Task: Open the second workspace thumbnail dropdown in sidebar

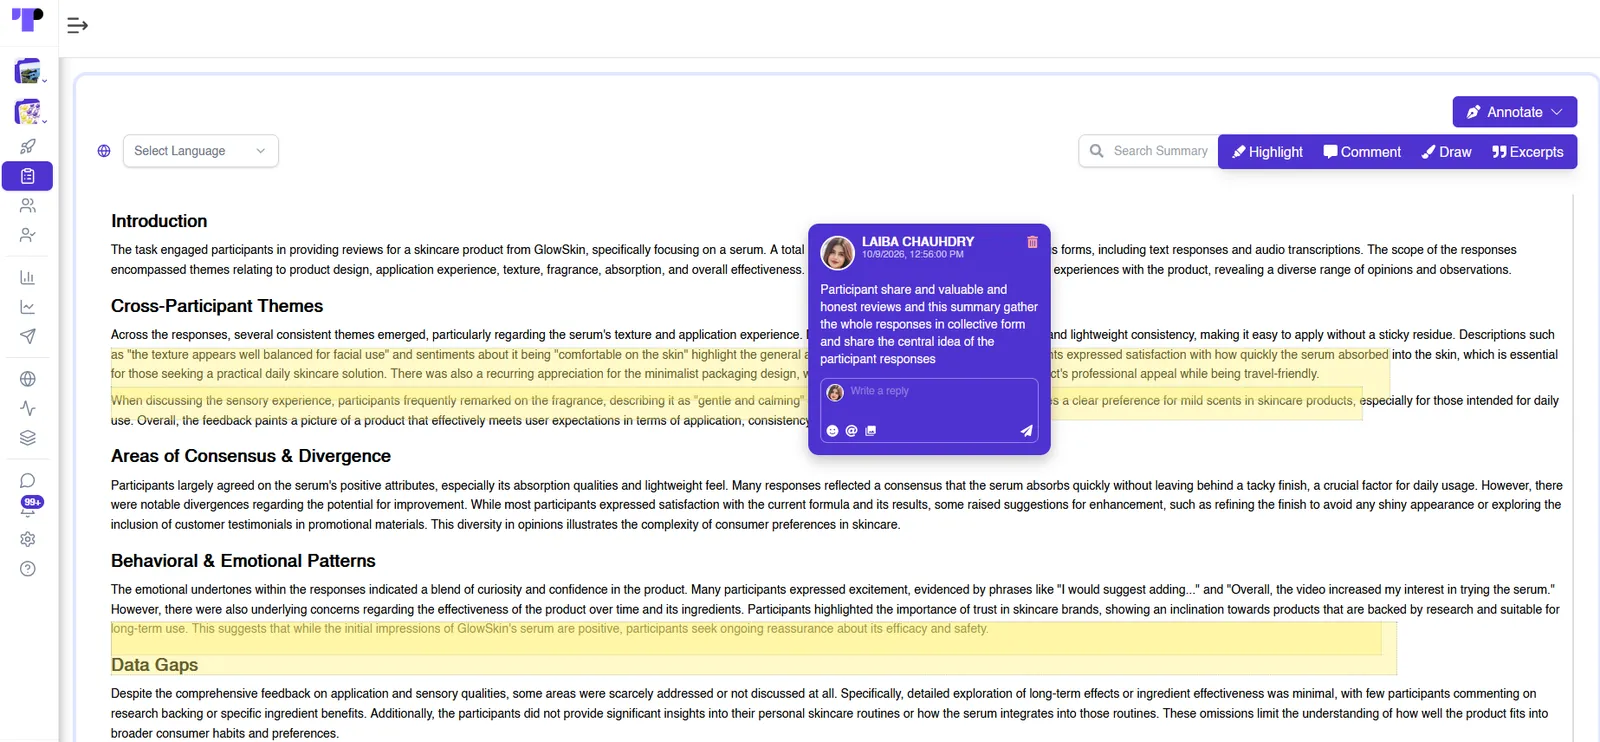Action: [x=29, y=112]
